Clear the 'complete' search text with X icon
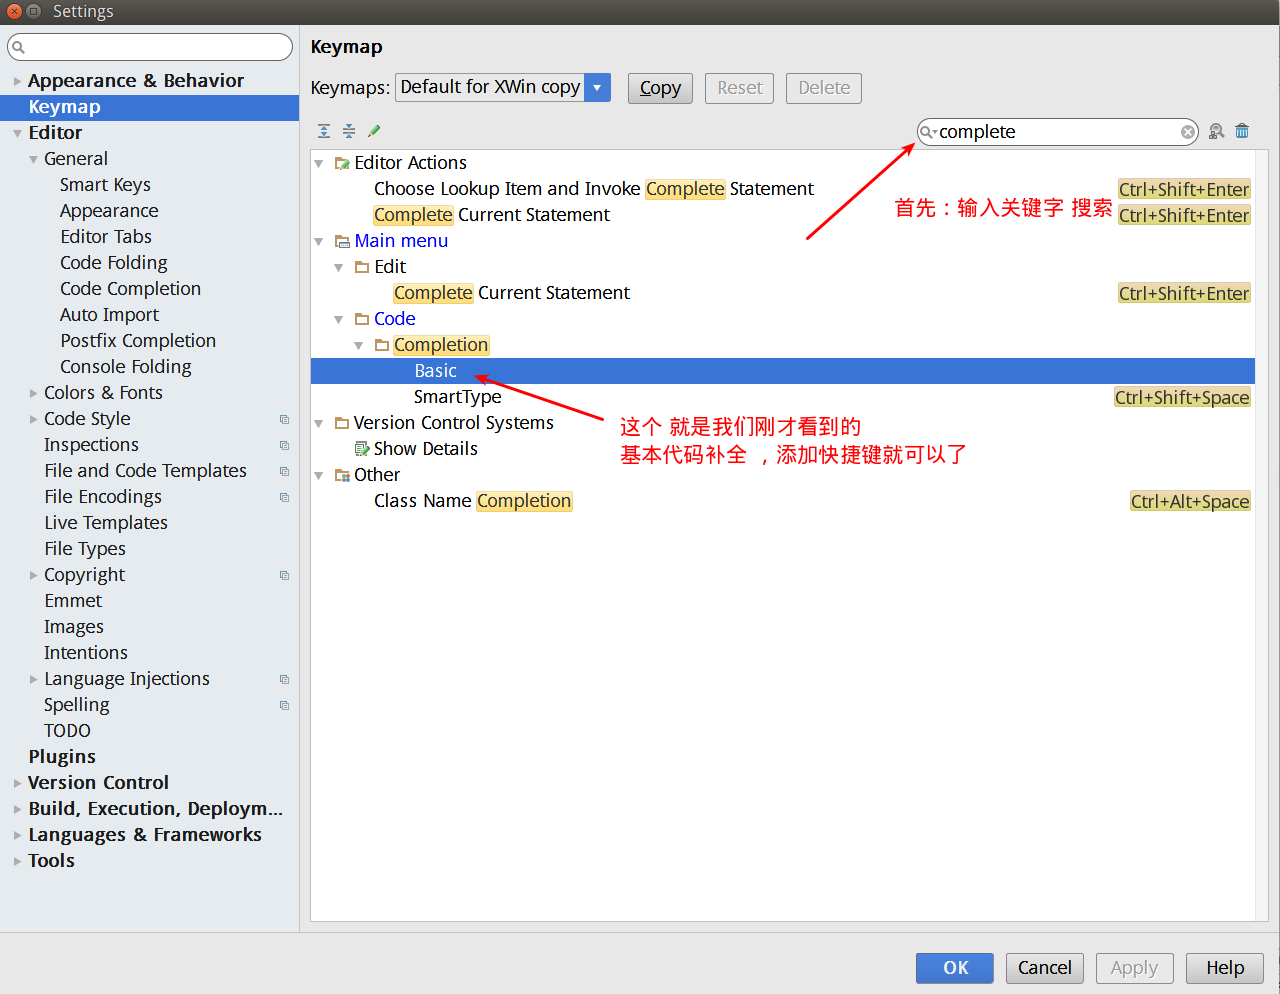Viewport: 1280px width, 994px height. [1188, 132]
